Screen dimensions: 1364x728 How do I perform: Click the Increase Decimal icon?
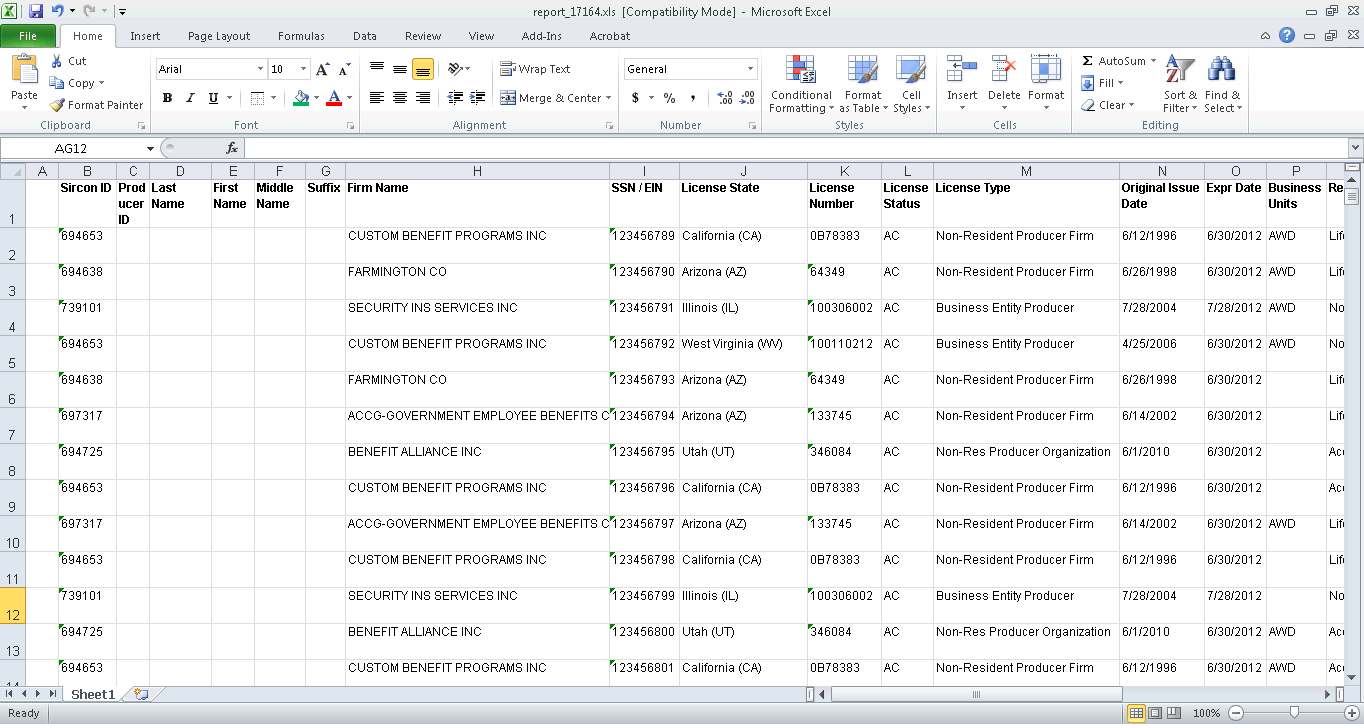(x=725, y=98)
